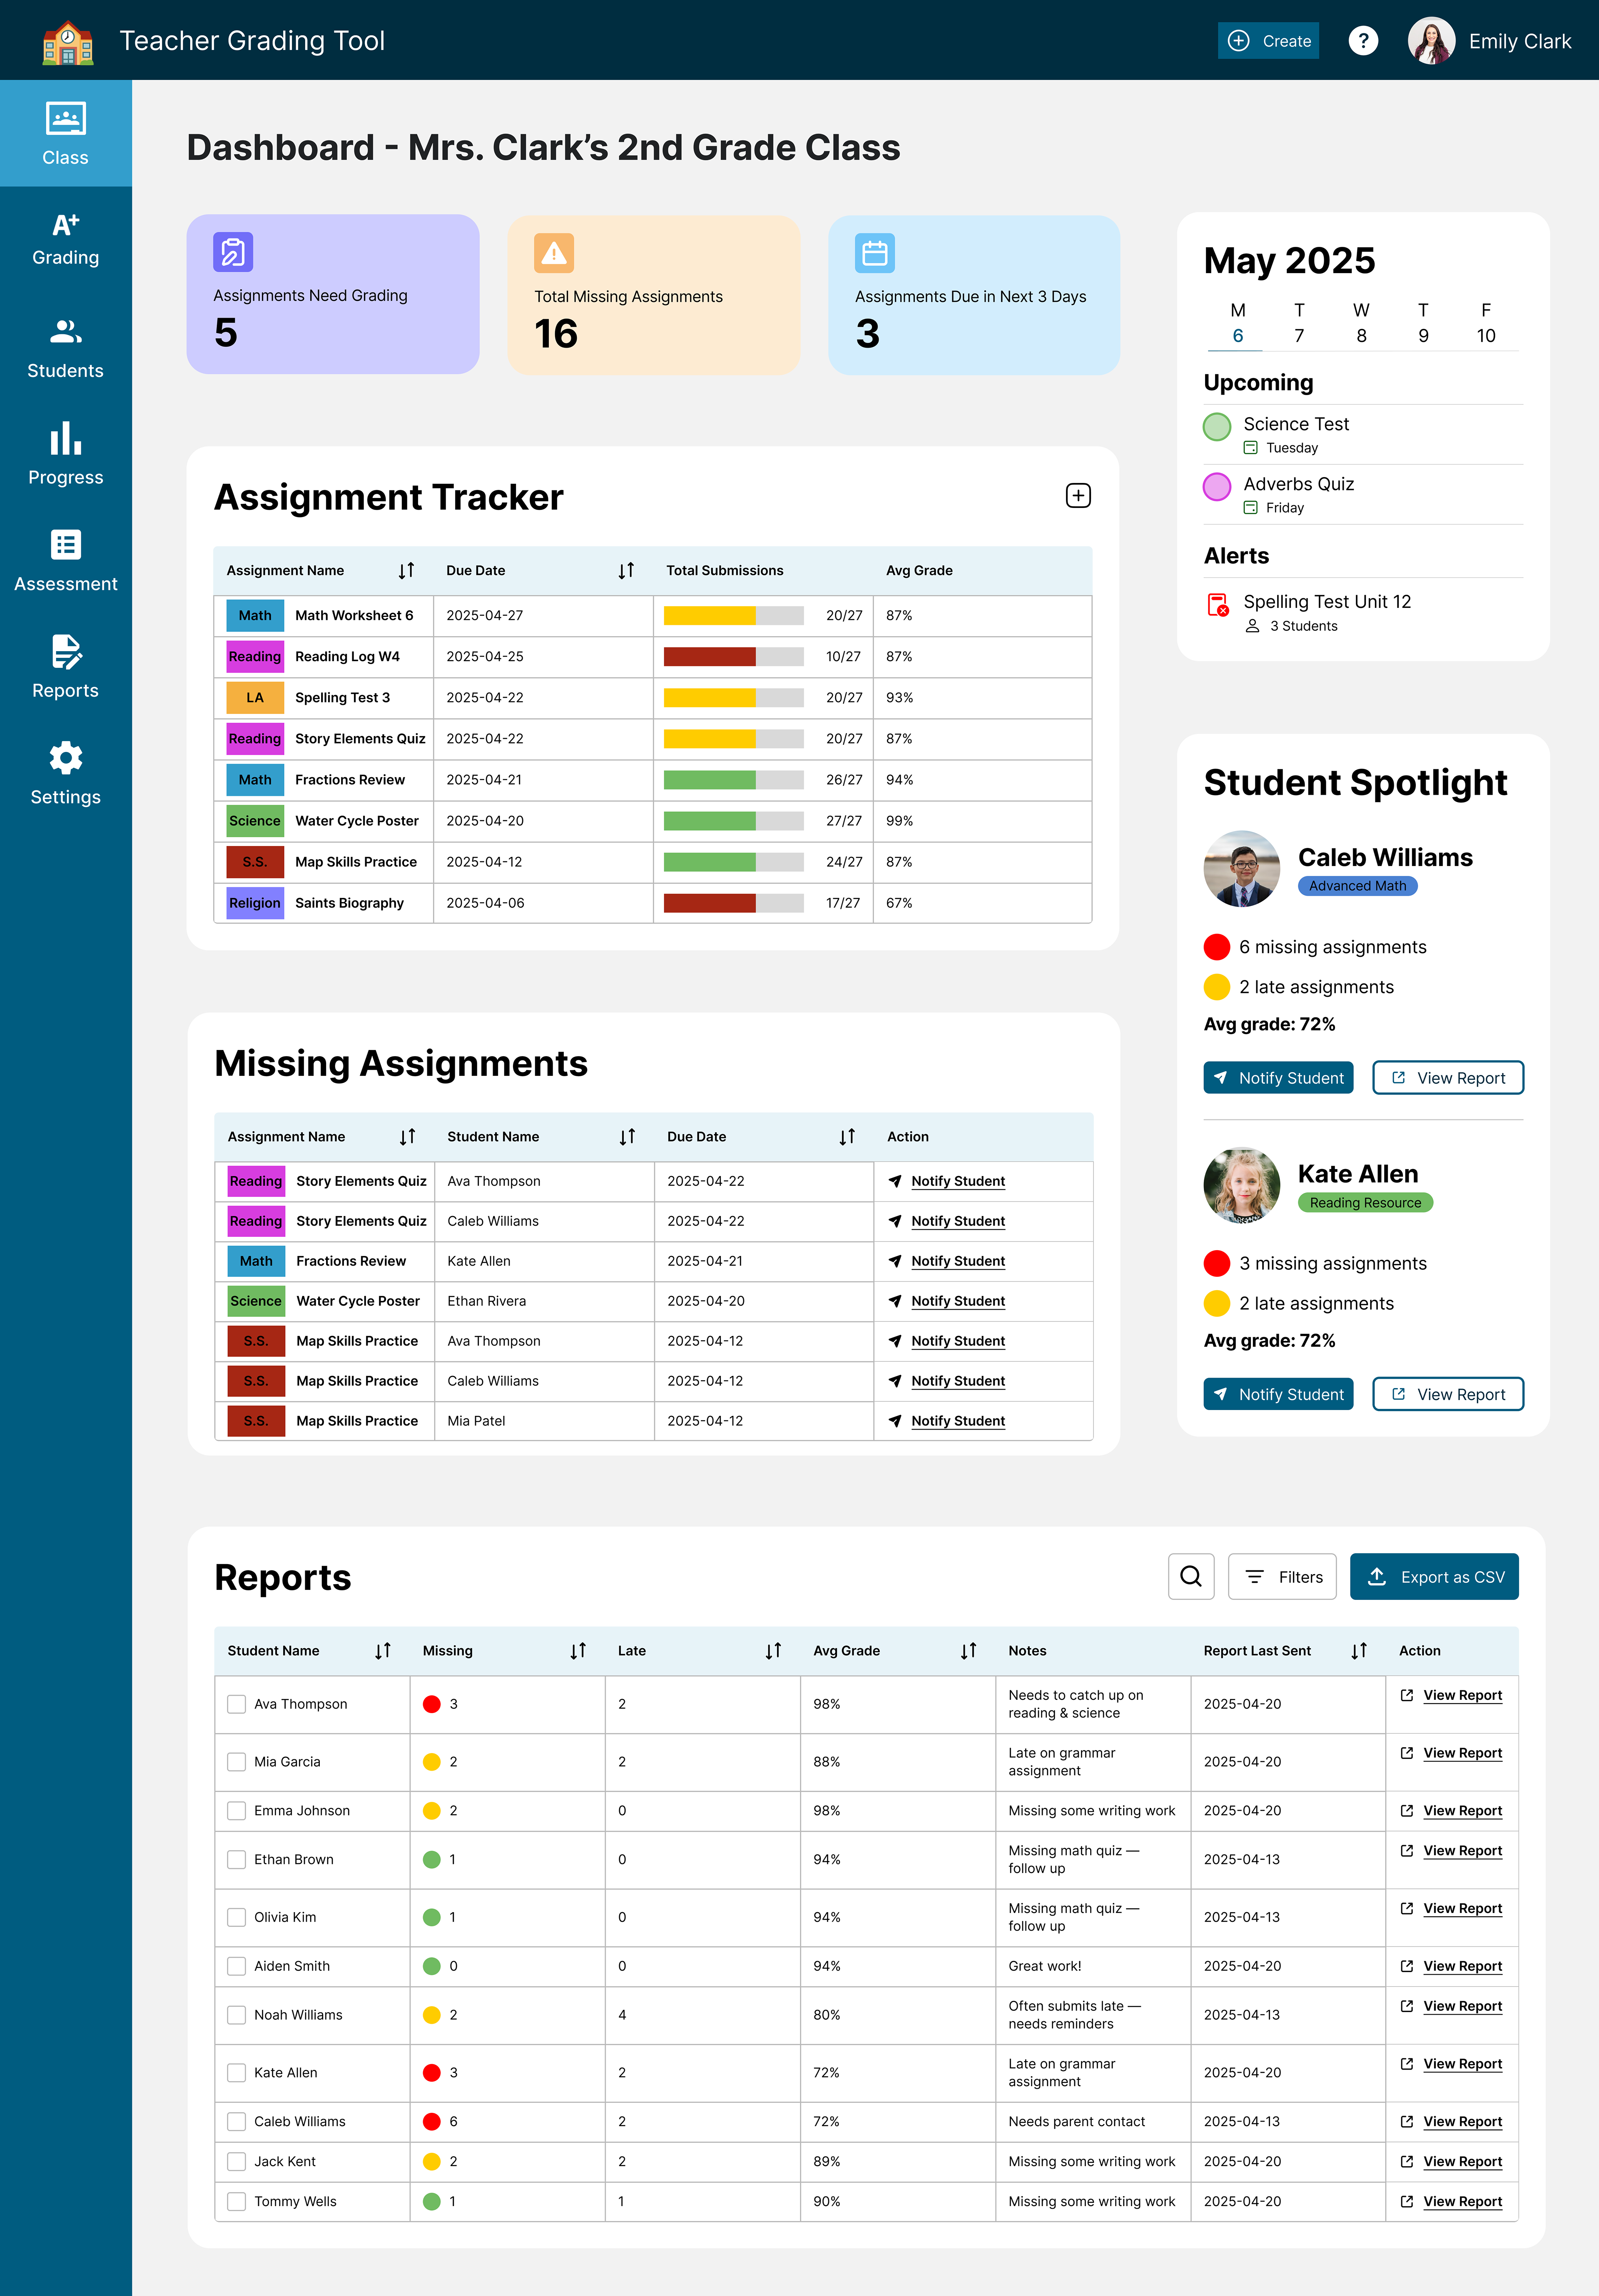Image resolution: width=1599 pixels, height=2296 pixels.
Task: Go to Students in the sidebar
Action: pyautogui.click(x=65, y=348)
